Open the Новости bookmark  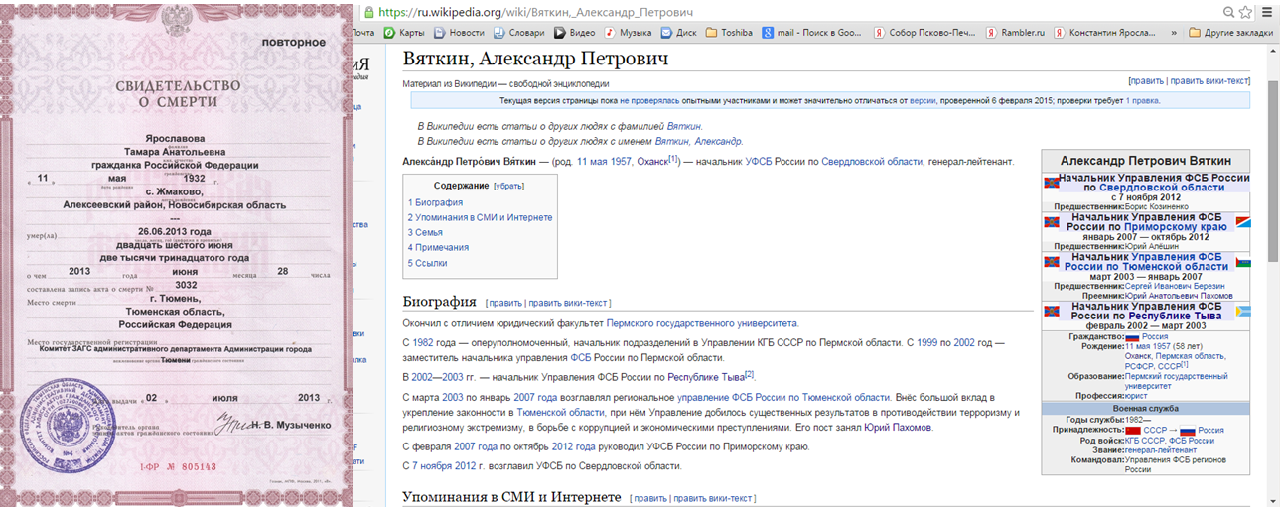458,32
